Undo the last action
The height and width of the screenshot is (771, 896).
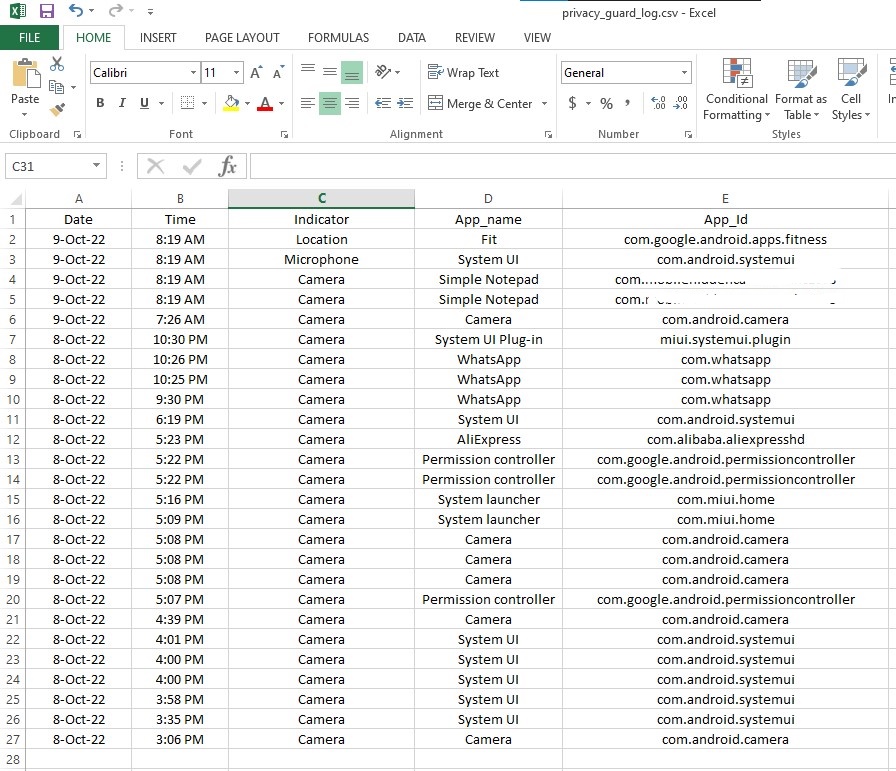click(75, 10)
